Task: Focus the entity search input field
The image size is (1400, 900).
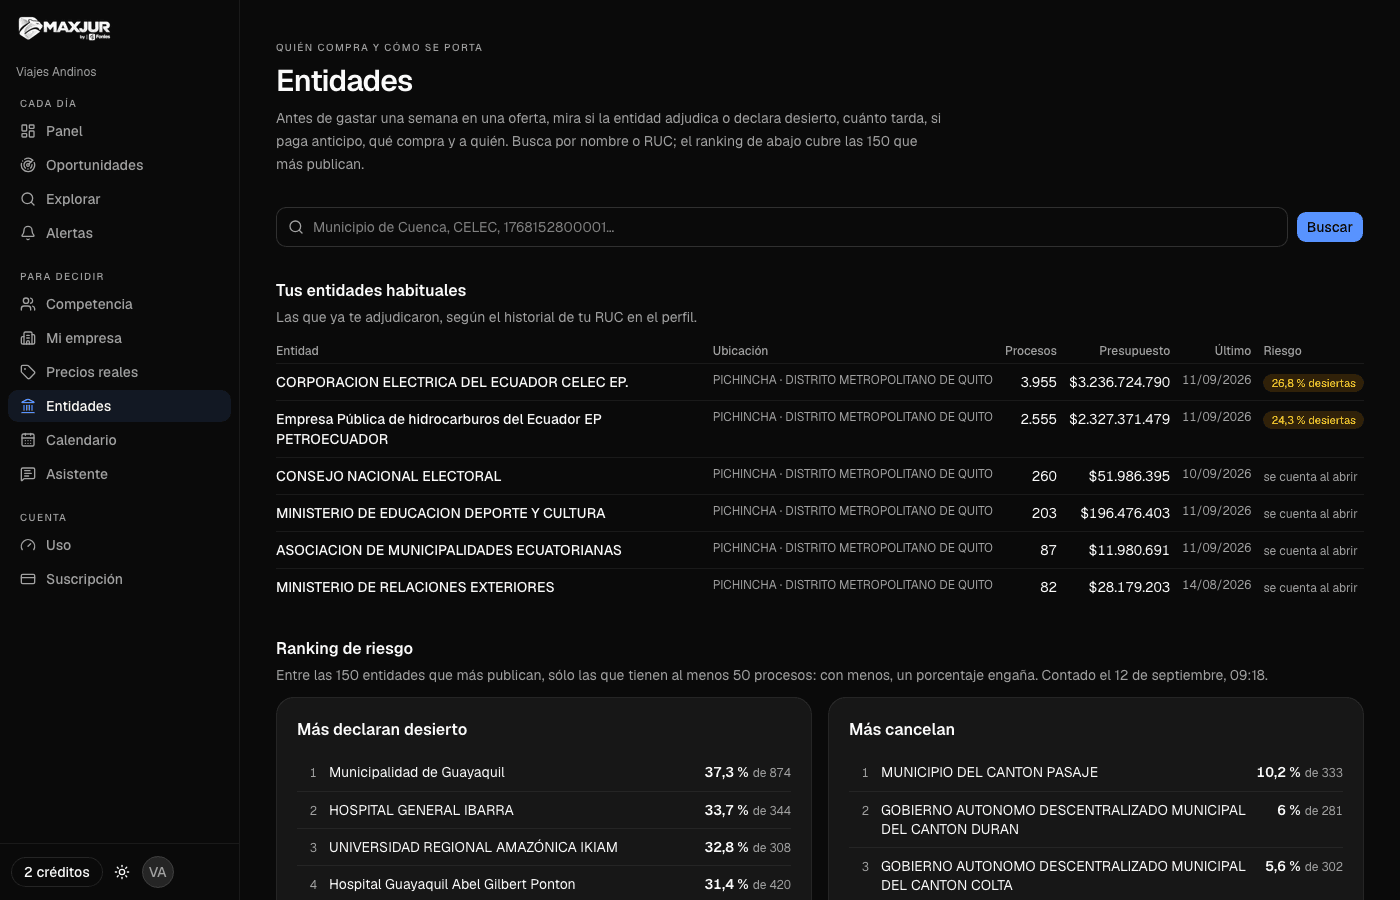Action: (781, 227)
